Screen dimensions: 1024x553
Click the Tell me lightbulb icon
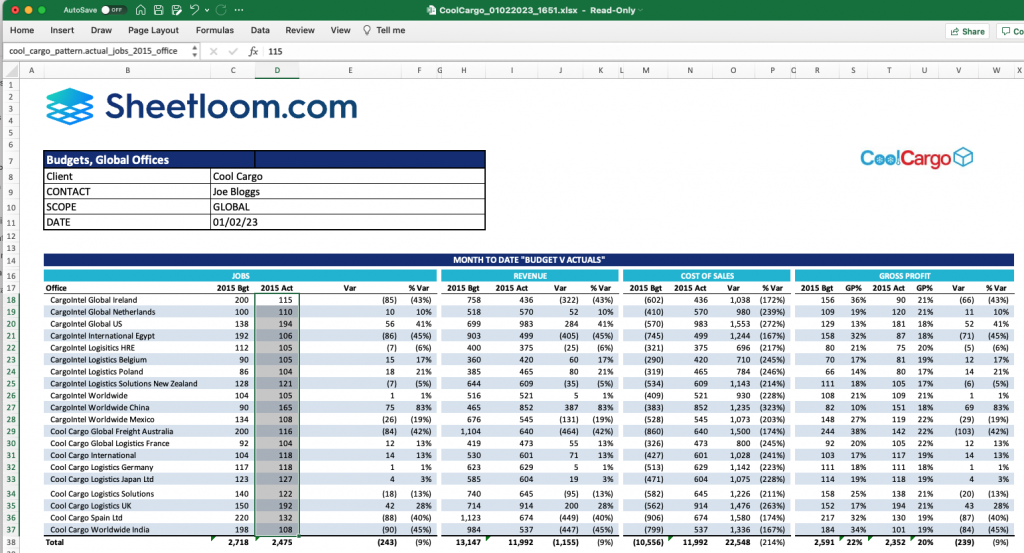tap(366, 31)
